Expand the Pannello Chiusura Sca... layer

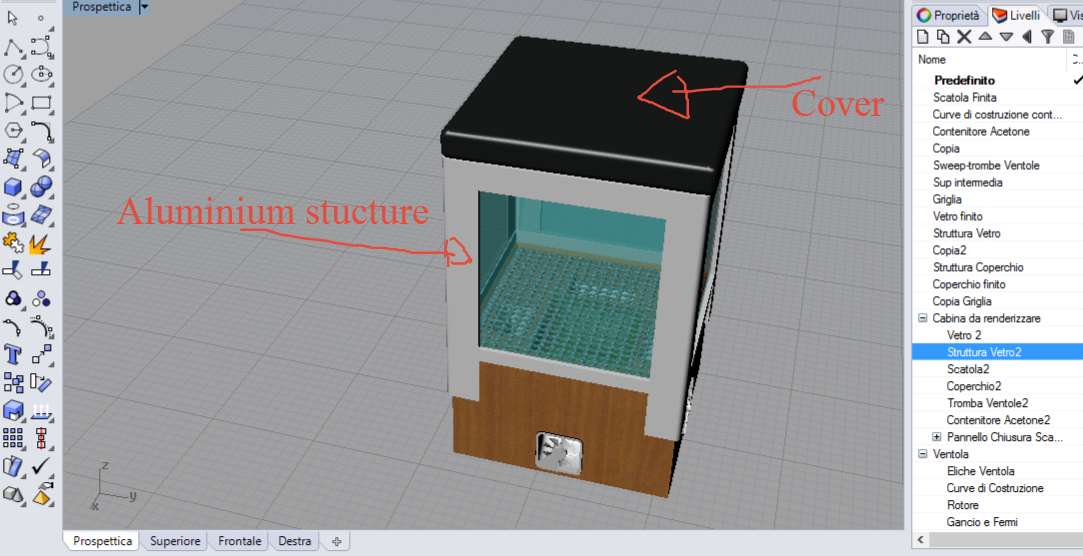click(937, 437)
